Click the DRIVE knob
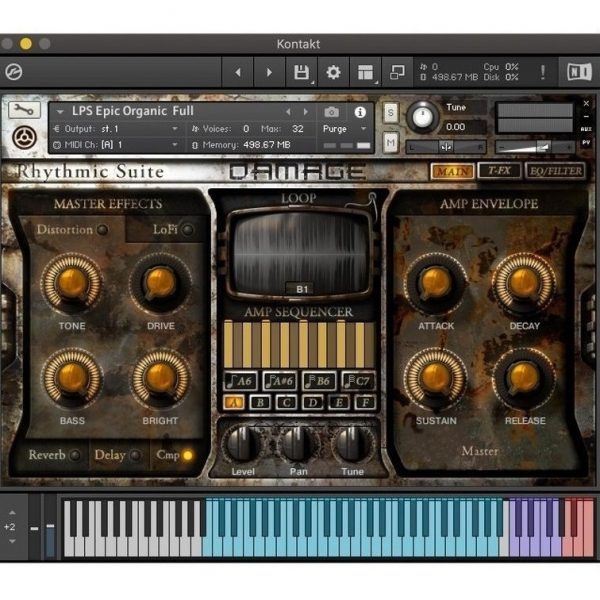The width and height of the screenshot is (600, 600). click(160, 284)
